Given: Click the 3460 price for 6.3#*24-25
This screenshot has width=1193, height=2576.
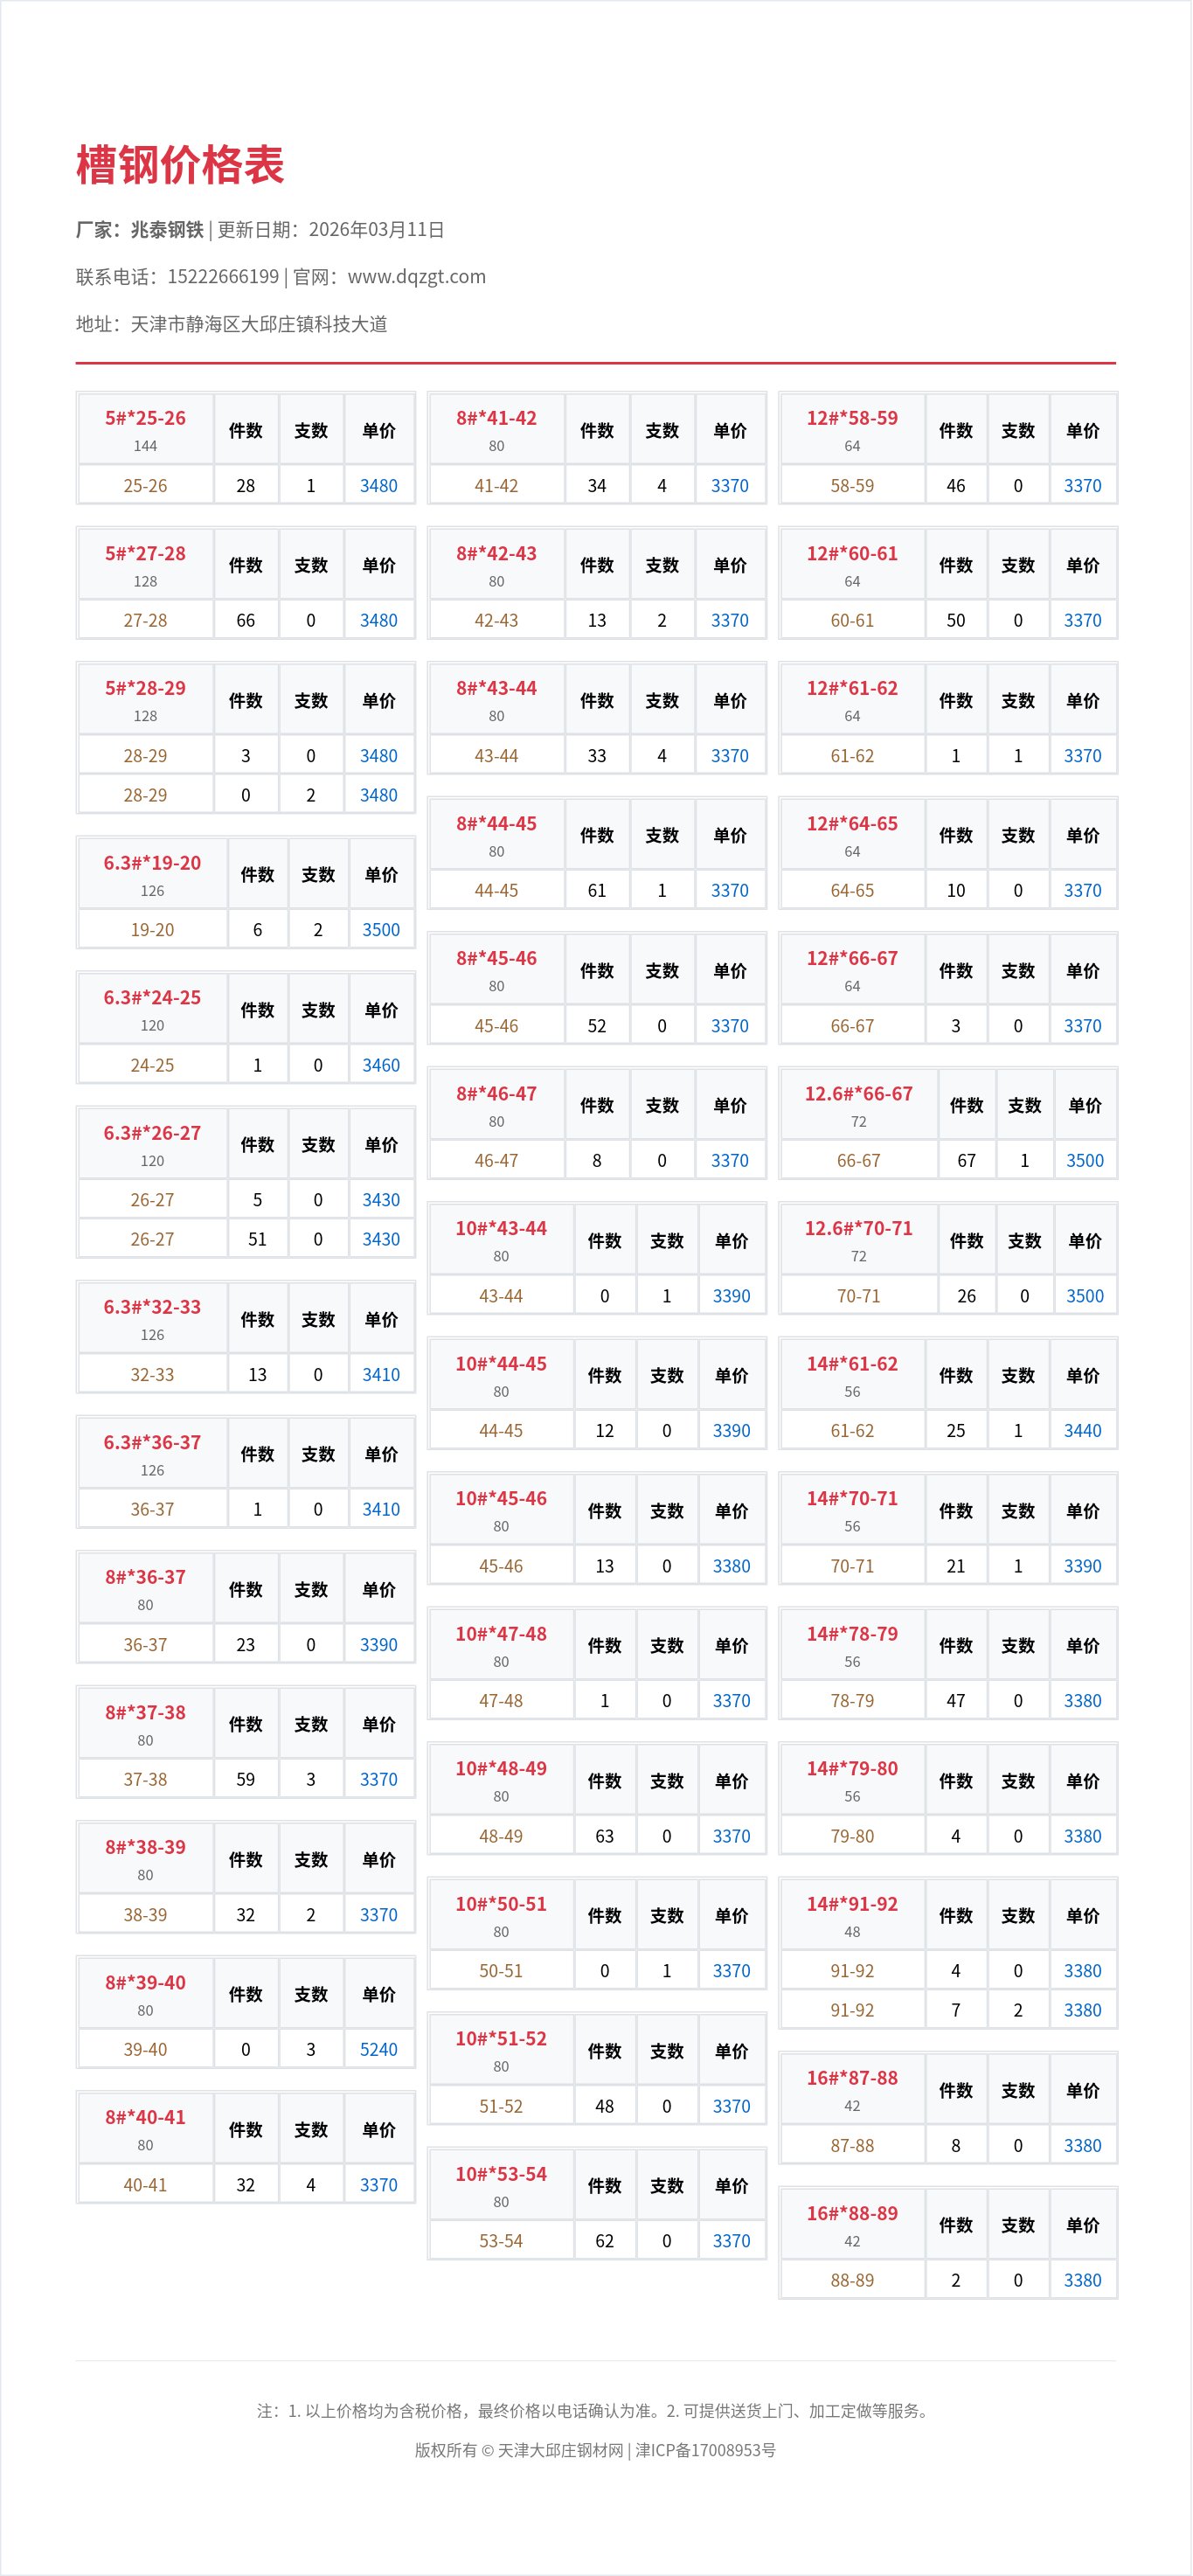Looking at the screenshot, I should click(x=381, y=1065).
